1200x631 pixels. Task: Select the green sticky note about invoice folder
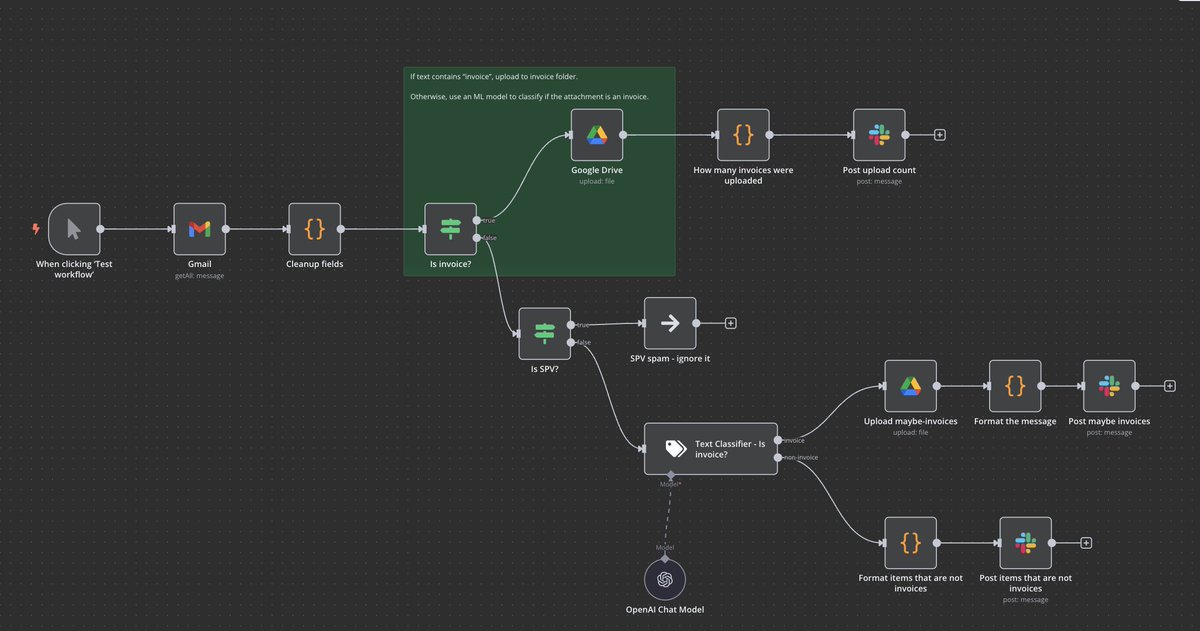[x=539, y=171]
